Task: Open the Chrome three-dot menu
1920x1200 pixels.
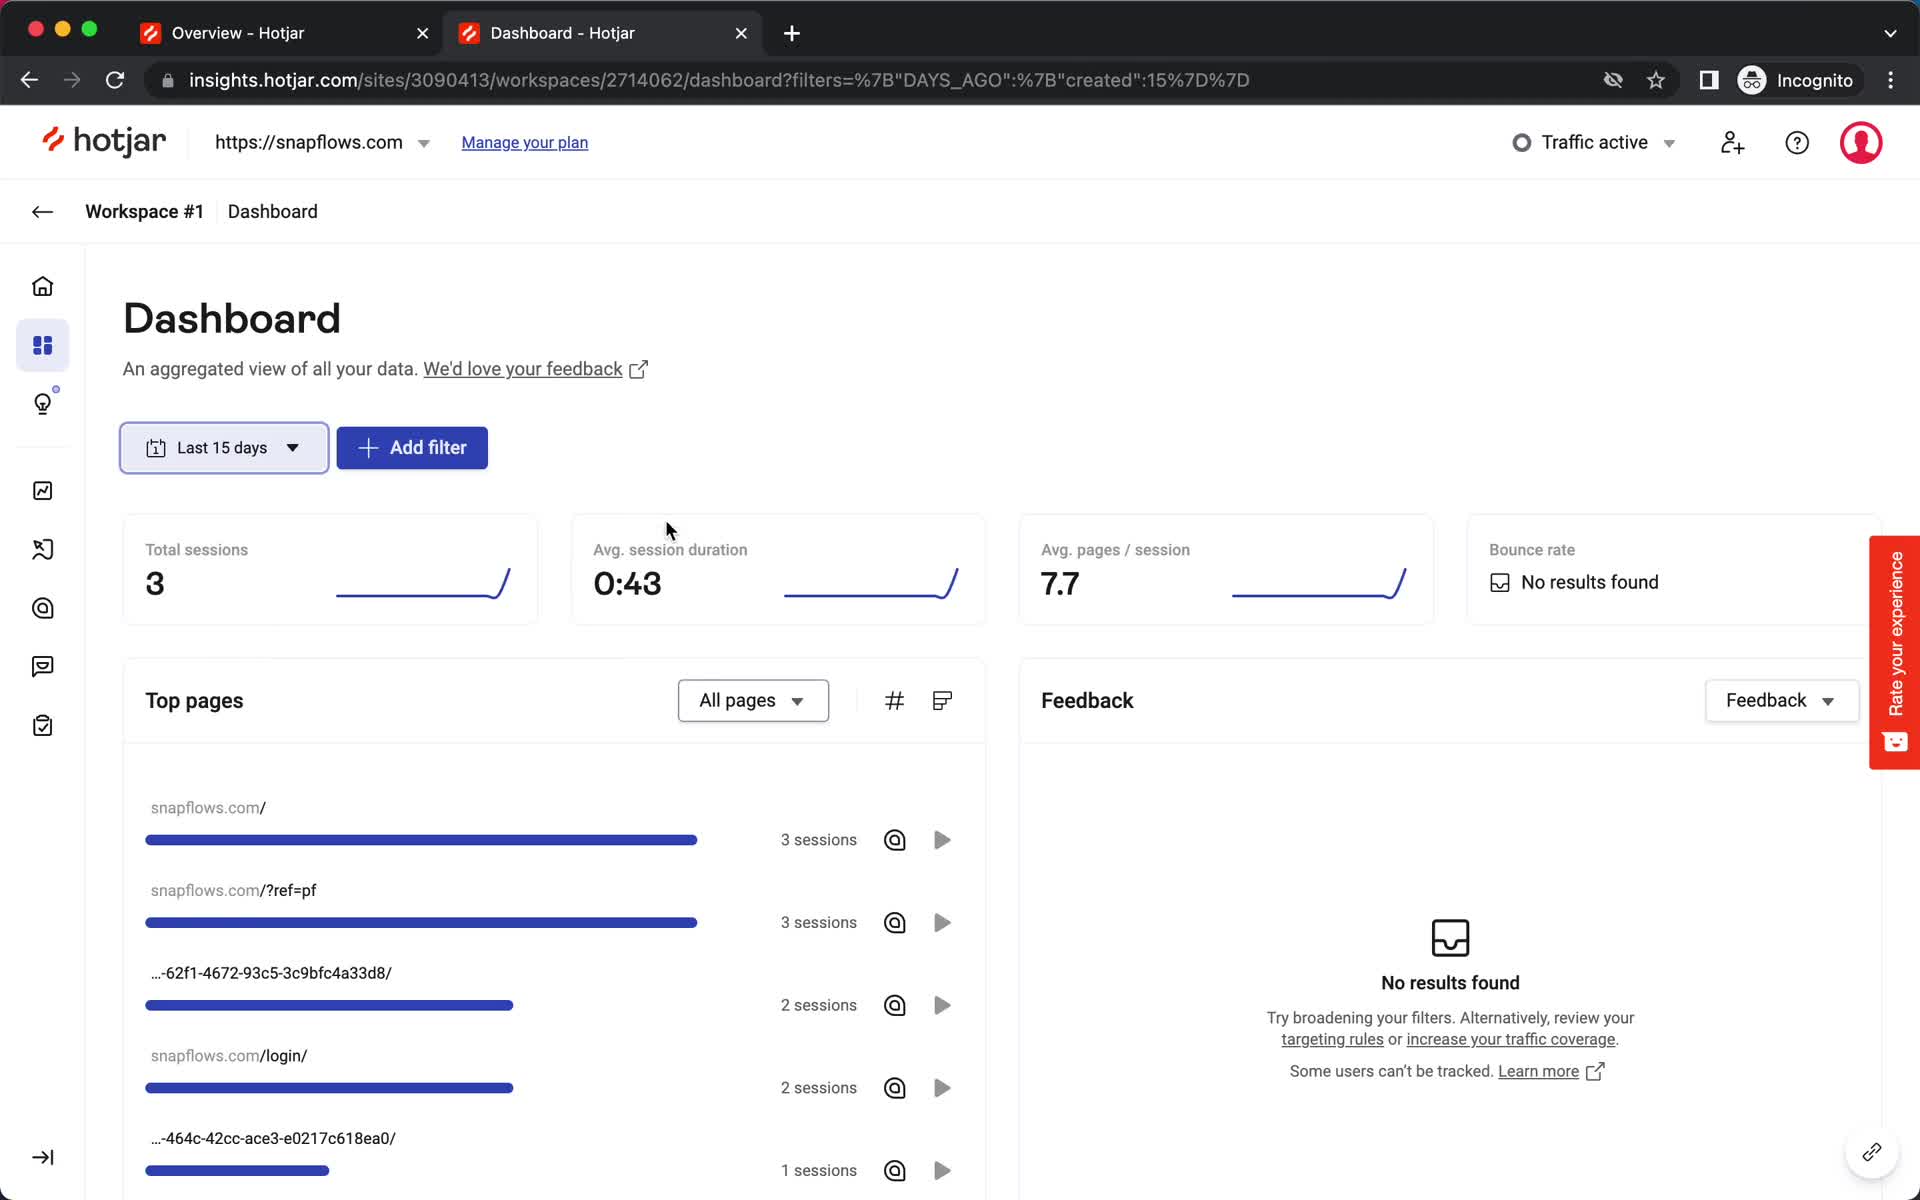Action: pos(1890,80)
